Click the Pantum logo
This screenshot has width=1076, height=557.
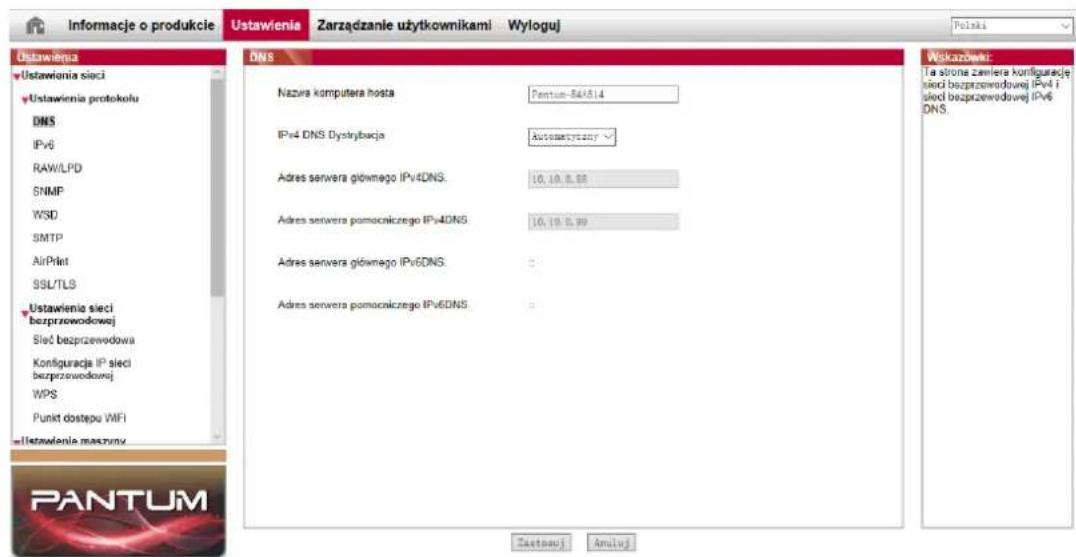pyautogui.click(x=118, y=510)
